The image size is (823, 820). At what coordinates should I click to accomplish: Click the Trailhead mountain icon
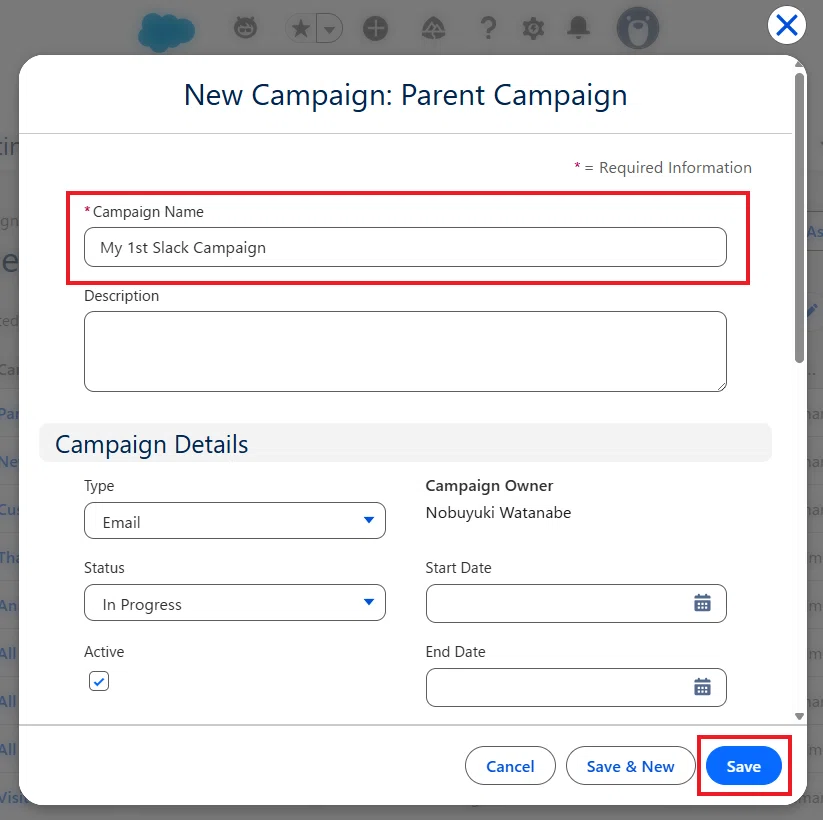434,28
